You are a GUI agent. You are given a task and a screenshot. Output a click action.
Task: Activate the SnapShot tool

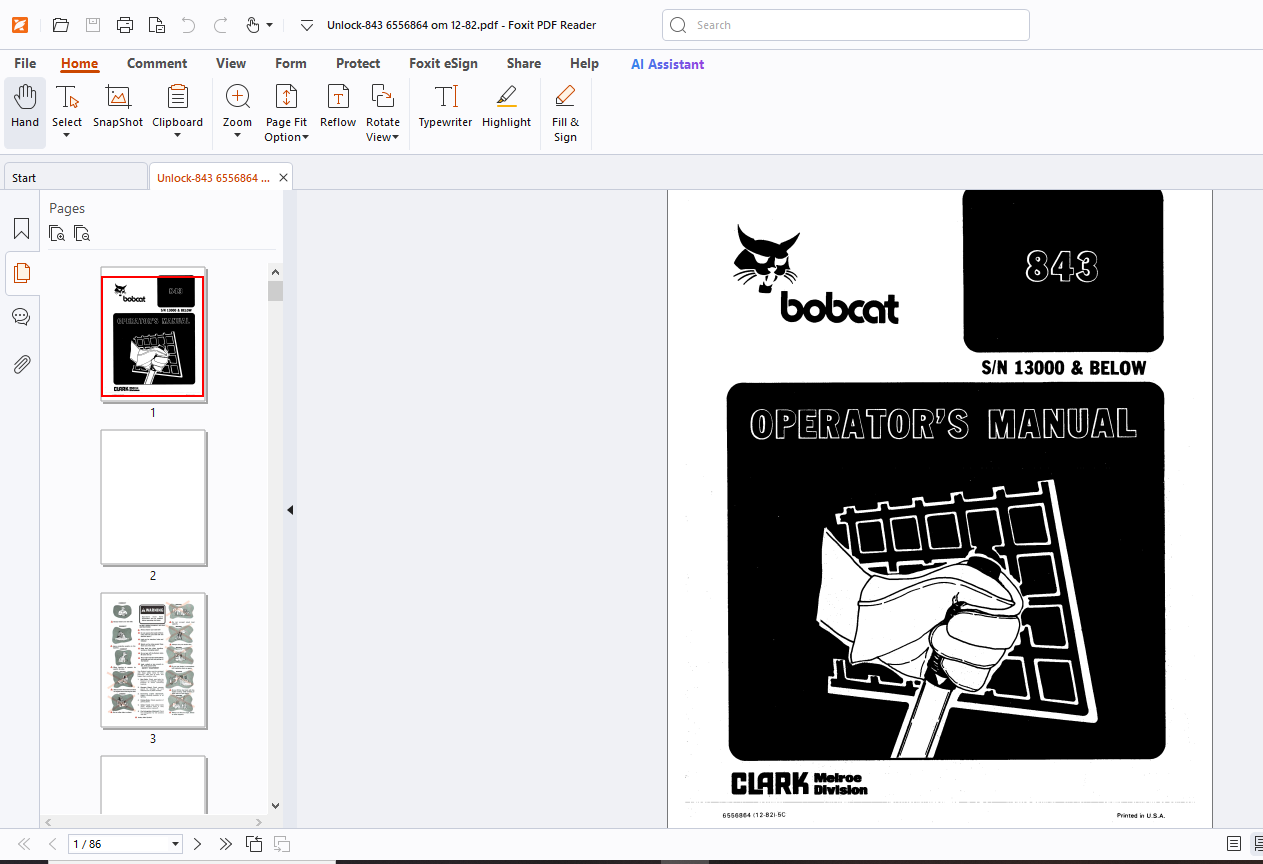pos(118,107)
